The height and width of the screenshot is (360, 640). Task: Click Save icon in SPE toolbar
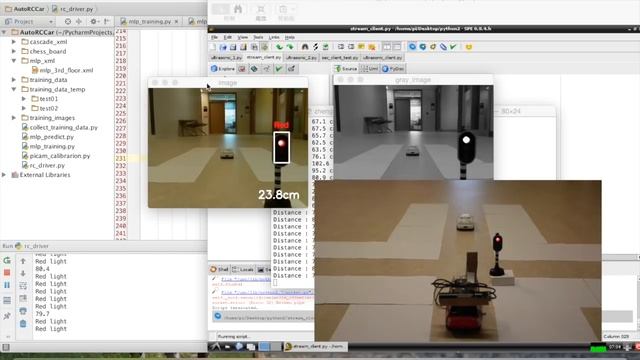(x=233, y=47)
